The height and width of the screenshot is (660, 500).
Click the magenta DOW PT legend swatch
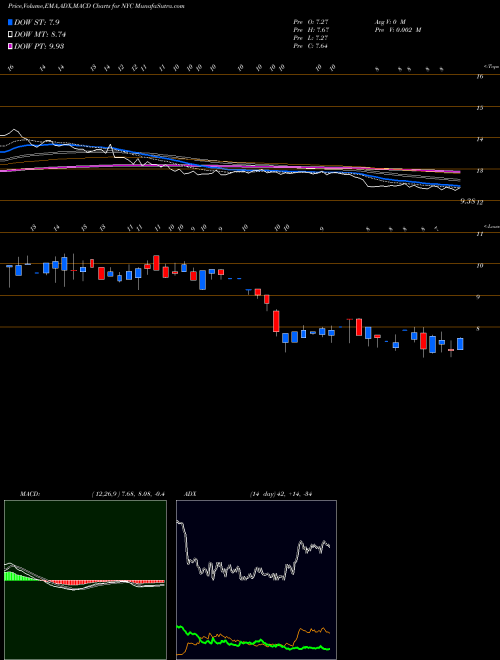click(x=11, y=46)
